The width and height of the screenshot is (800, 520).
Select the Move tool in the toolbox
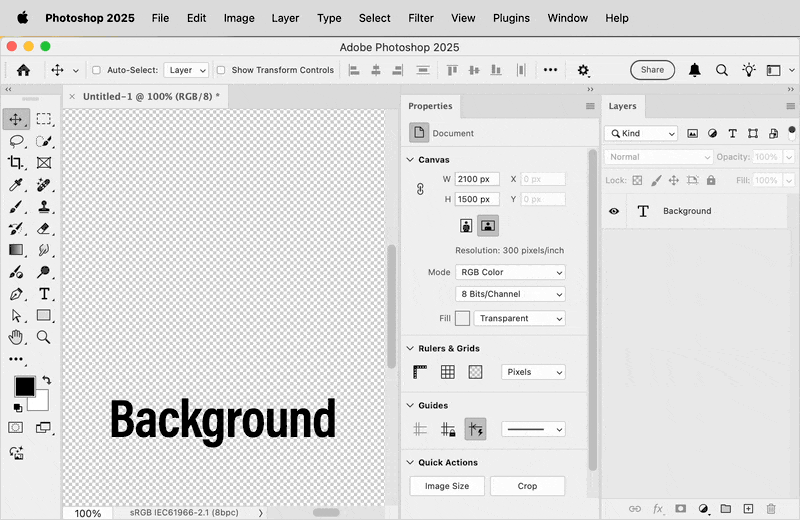(x=16, y=119)
